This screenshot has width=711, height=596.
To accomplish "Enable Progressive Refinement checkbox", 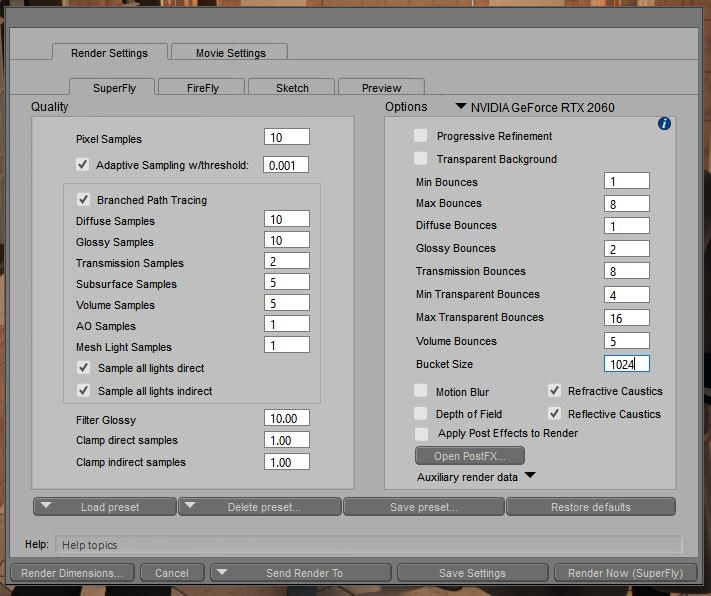I will coord(421,136).
